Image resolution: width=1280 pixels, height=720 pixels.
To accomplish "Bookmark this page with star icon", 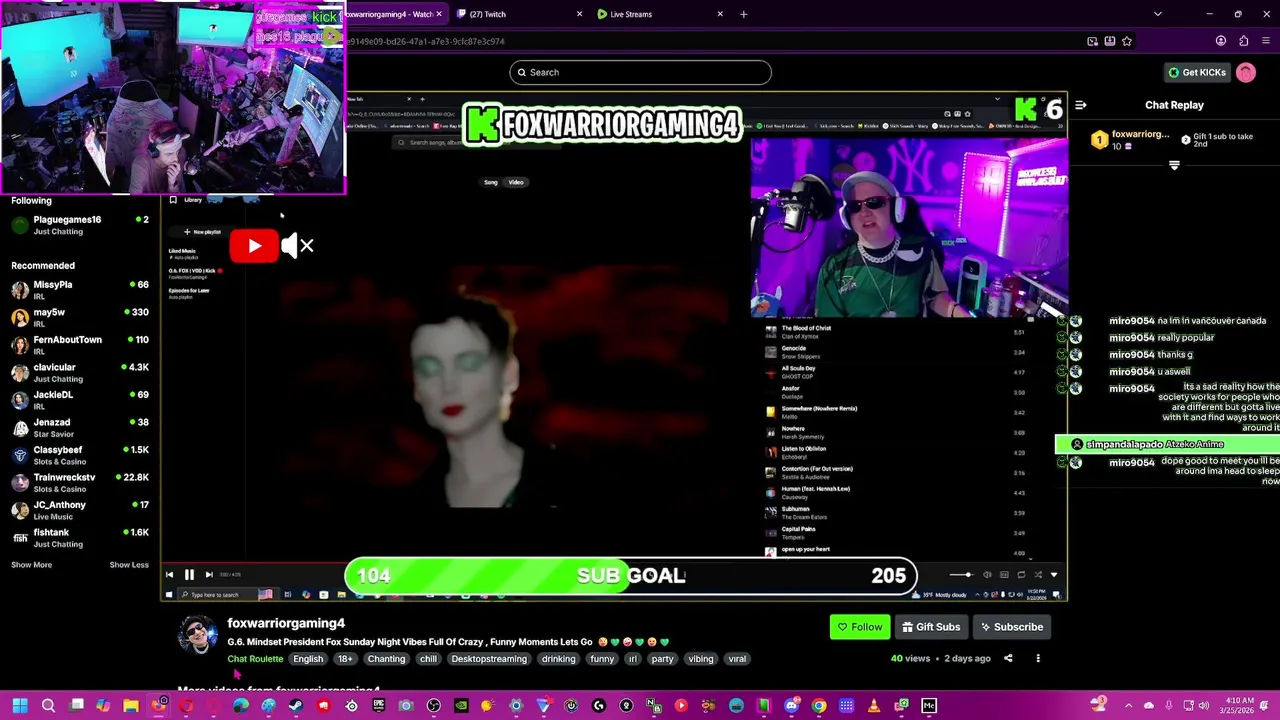I will click(1127, 41).
